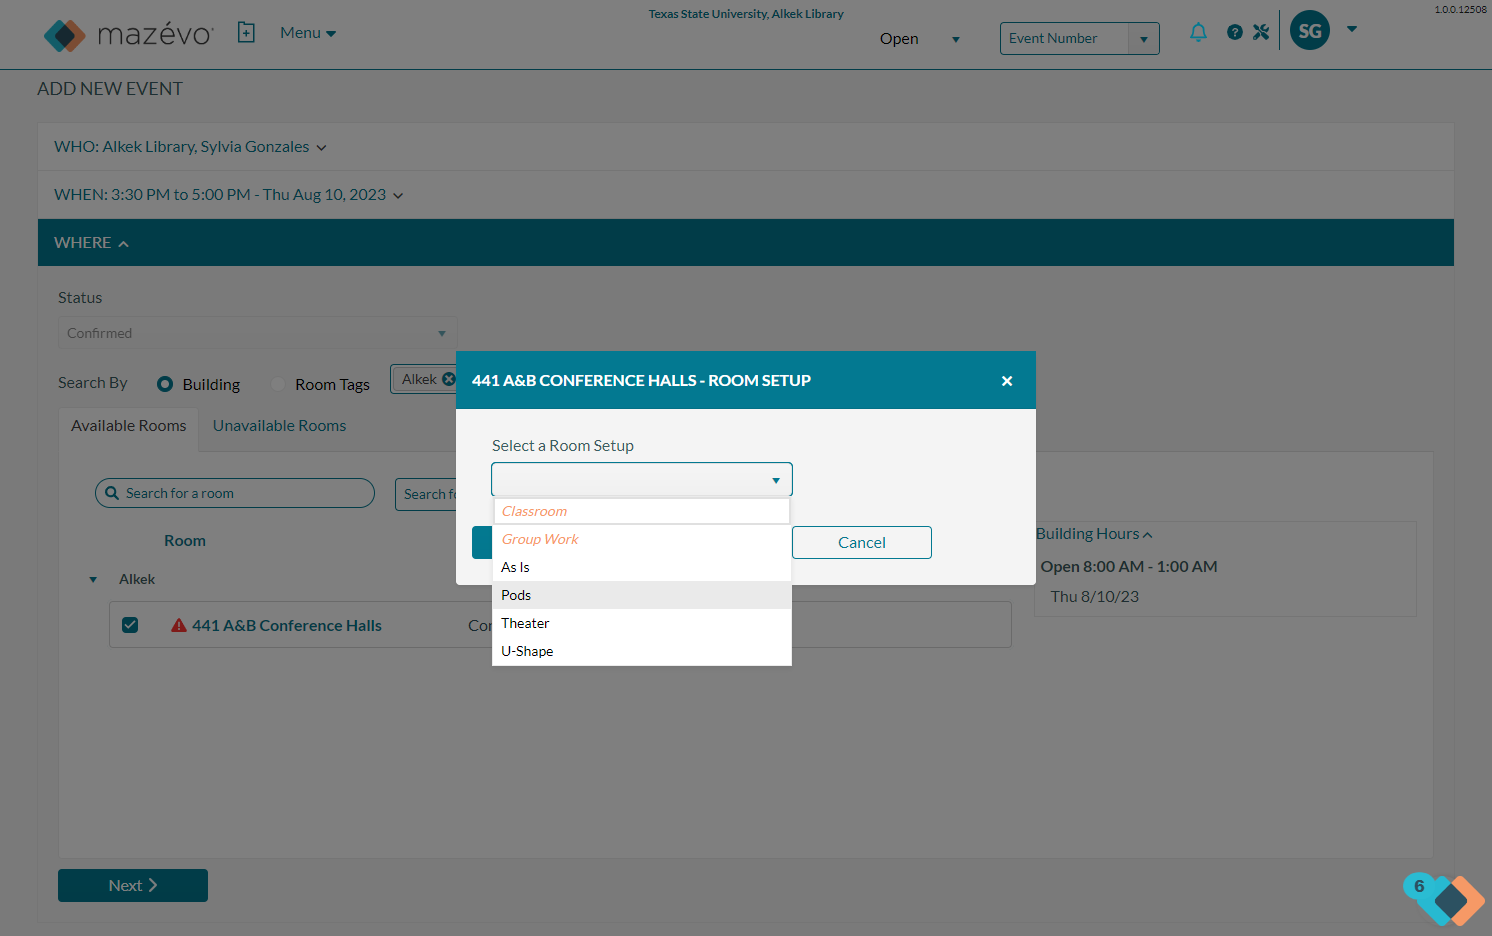
Task: Click the search magnifier icon
Action: [x=112, y=493]
